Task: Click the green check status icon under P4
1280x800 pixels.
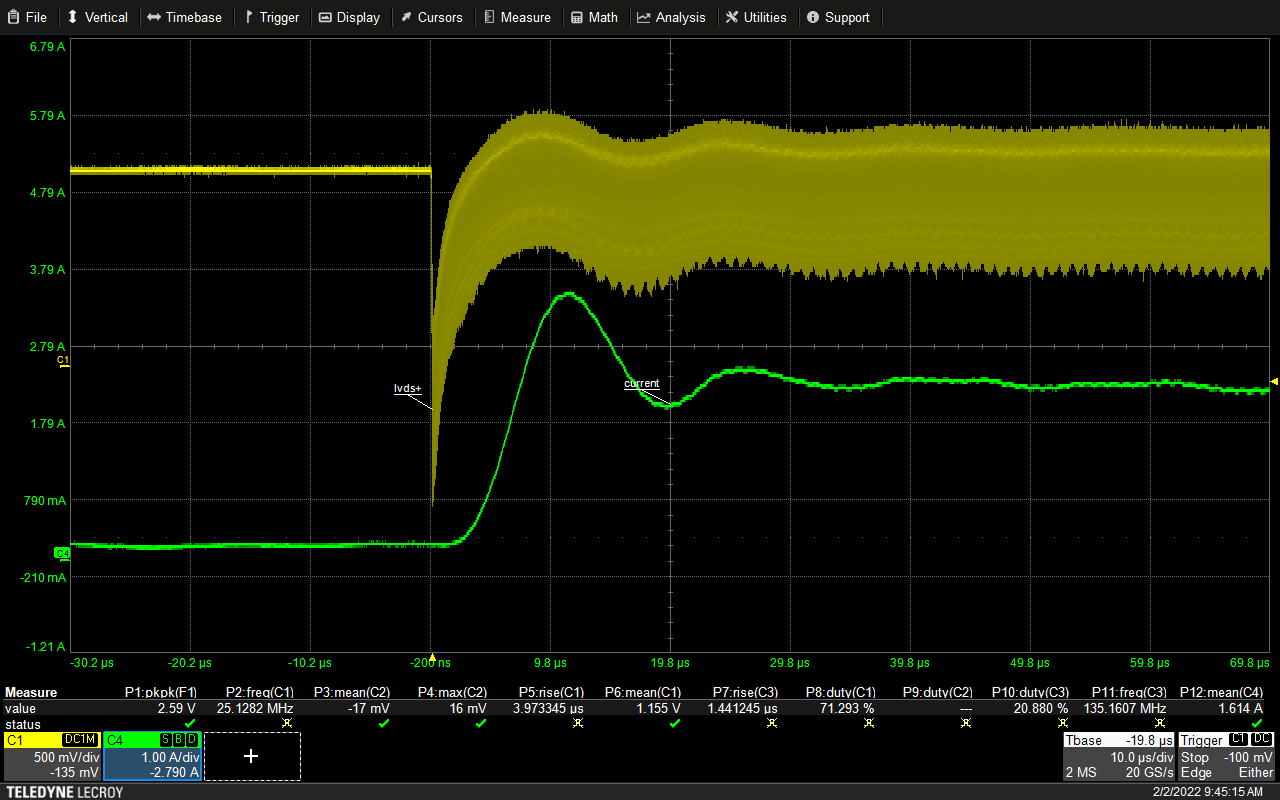Action: click(x=481, y=722)
